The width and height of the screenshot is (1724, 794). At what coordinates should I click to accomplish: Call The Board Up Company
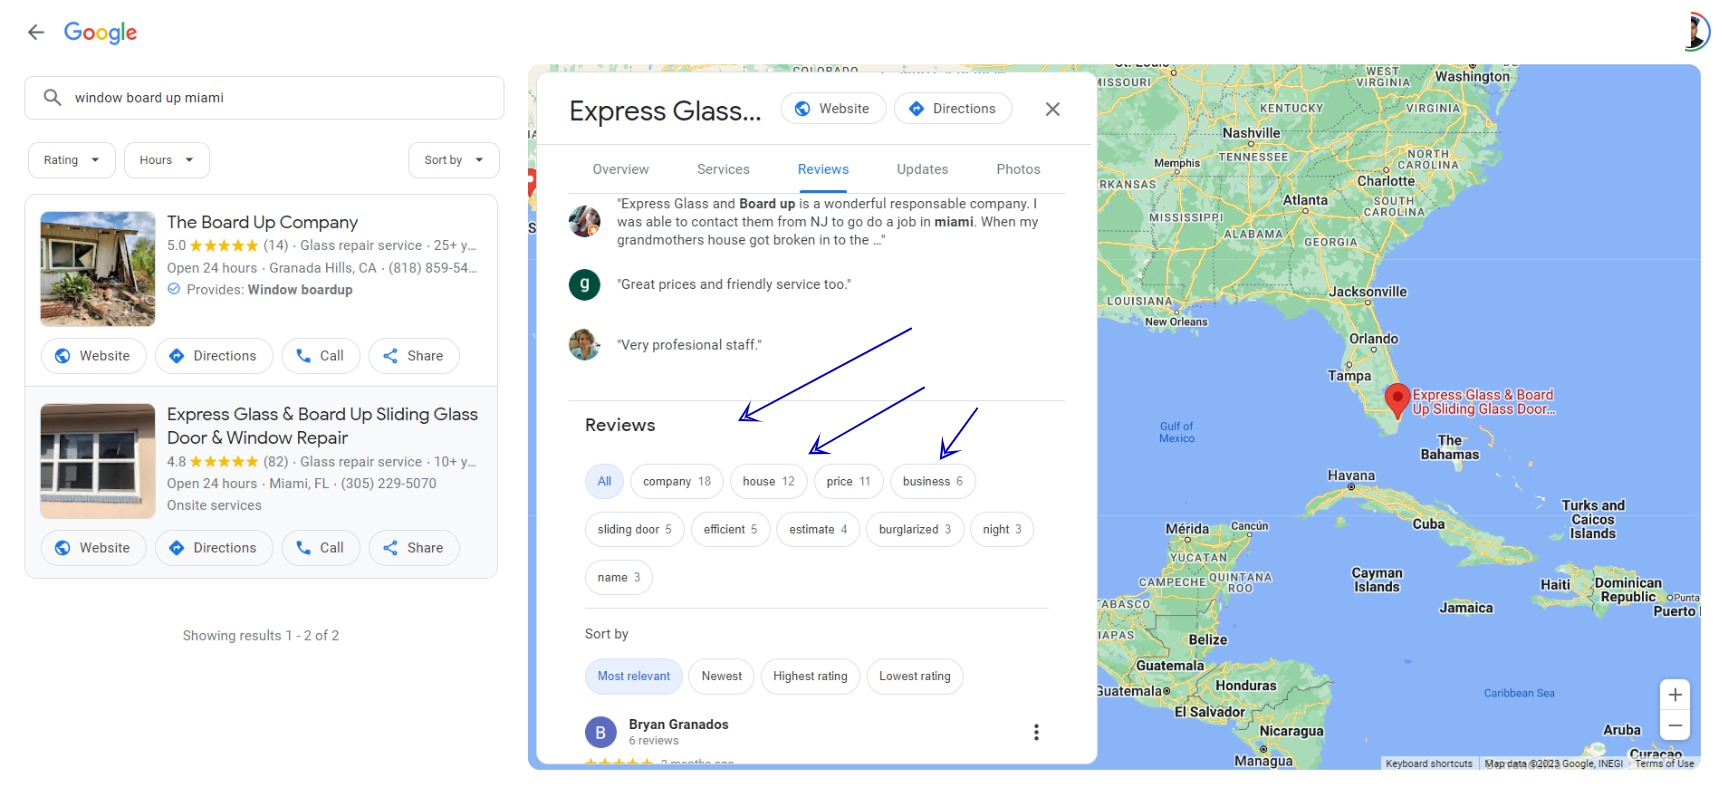[x=320, y=356]
